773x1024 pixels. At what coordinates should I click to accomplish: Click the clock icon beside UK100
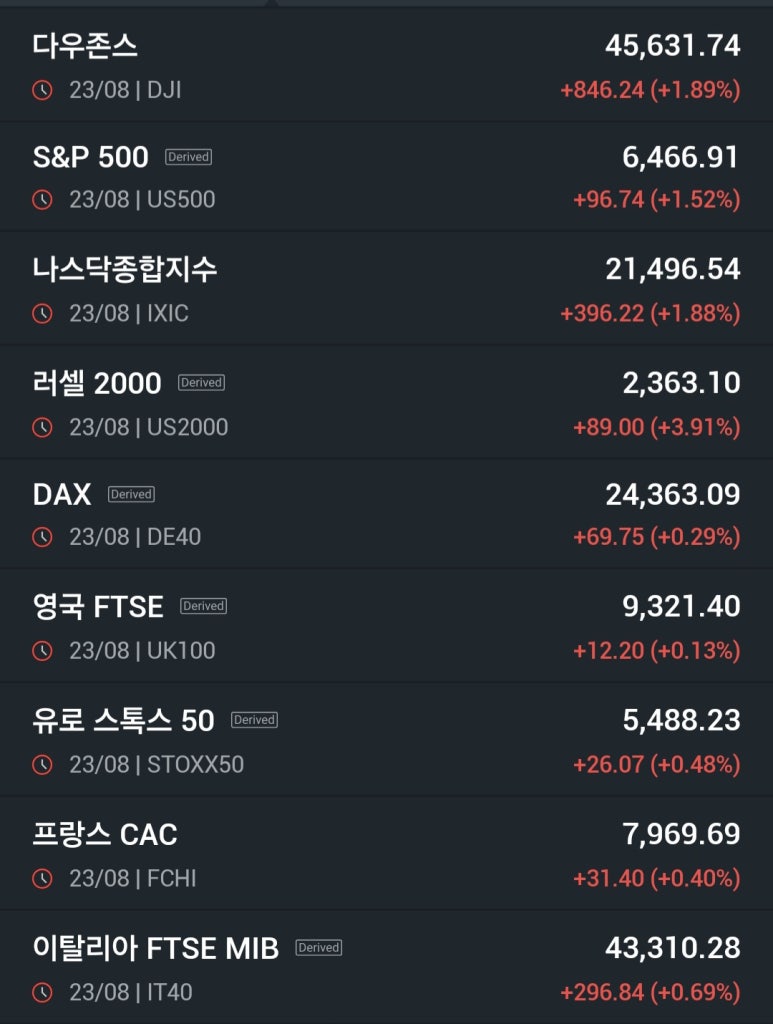(x=42, y=651)
